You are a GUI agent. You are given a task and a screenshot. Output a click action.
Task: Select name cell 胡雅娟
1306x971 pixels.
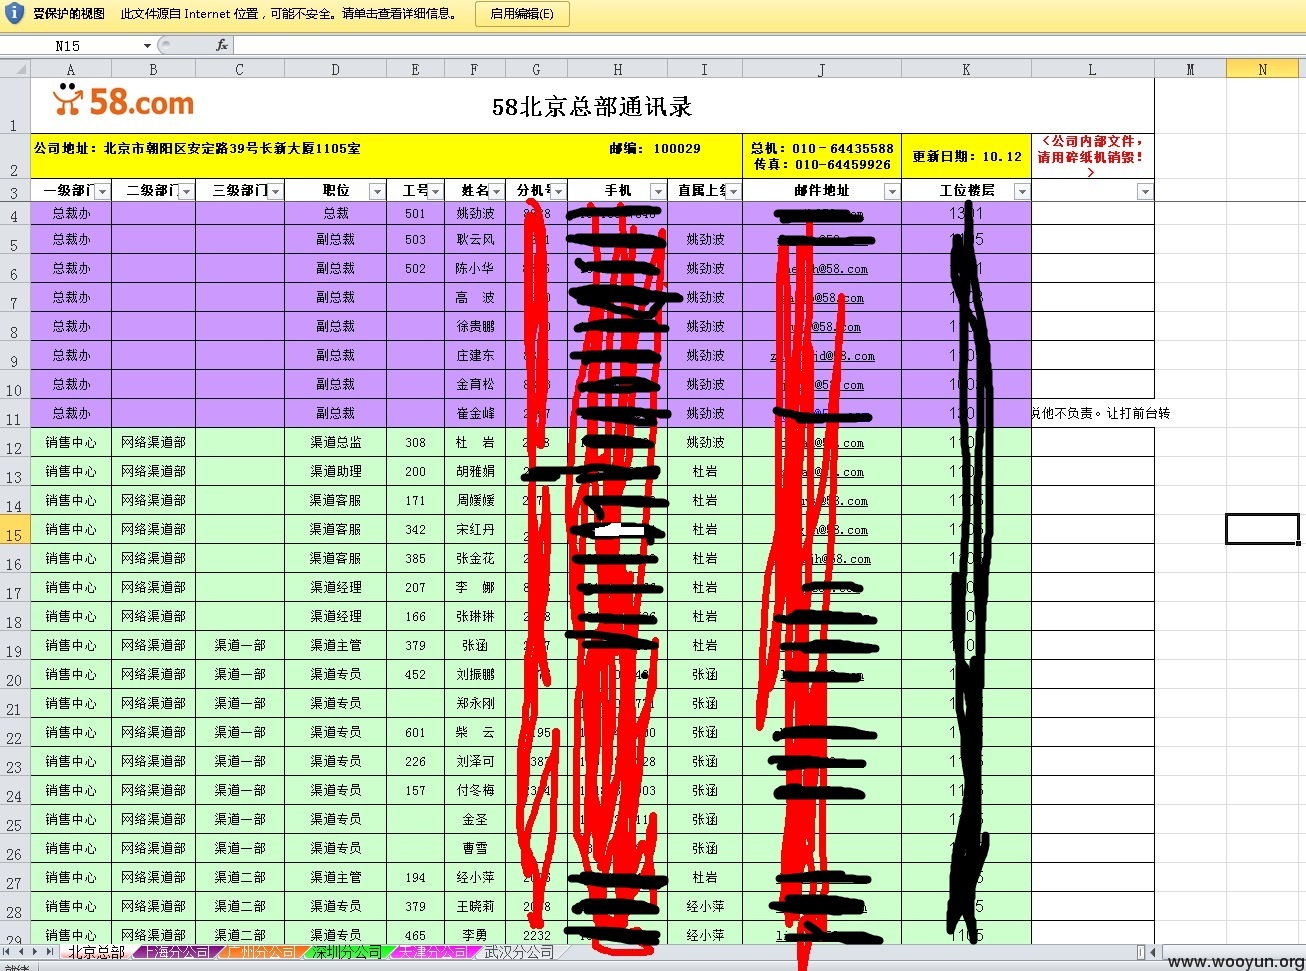475,472
